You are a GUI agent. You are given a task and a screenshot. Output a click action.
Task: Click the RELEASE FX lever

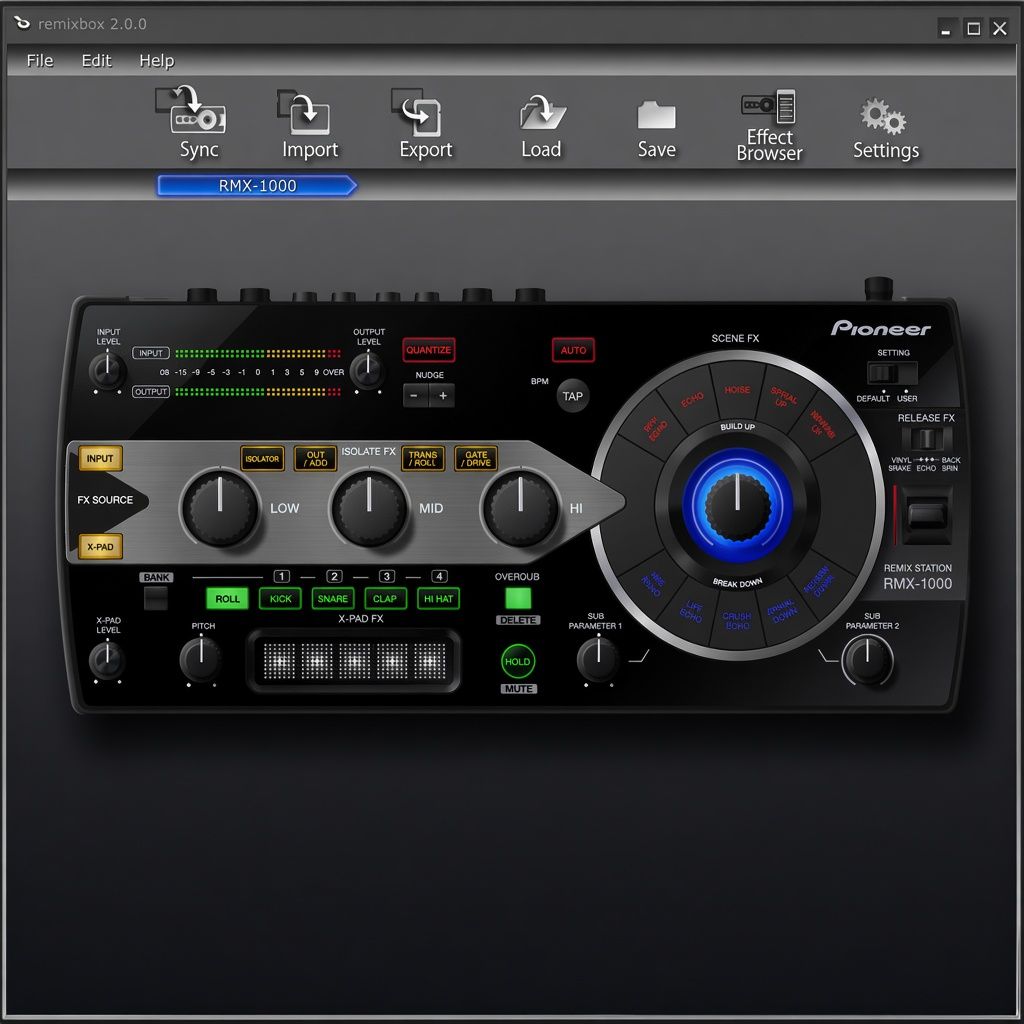click(927, 516)
